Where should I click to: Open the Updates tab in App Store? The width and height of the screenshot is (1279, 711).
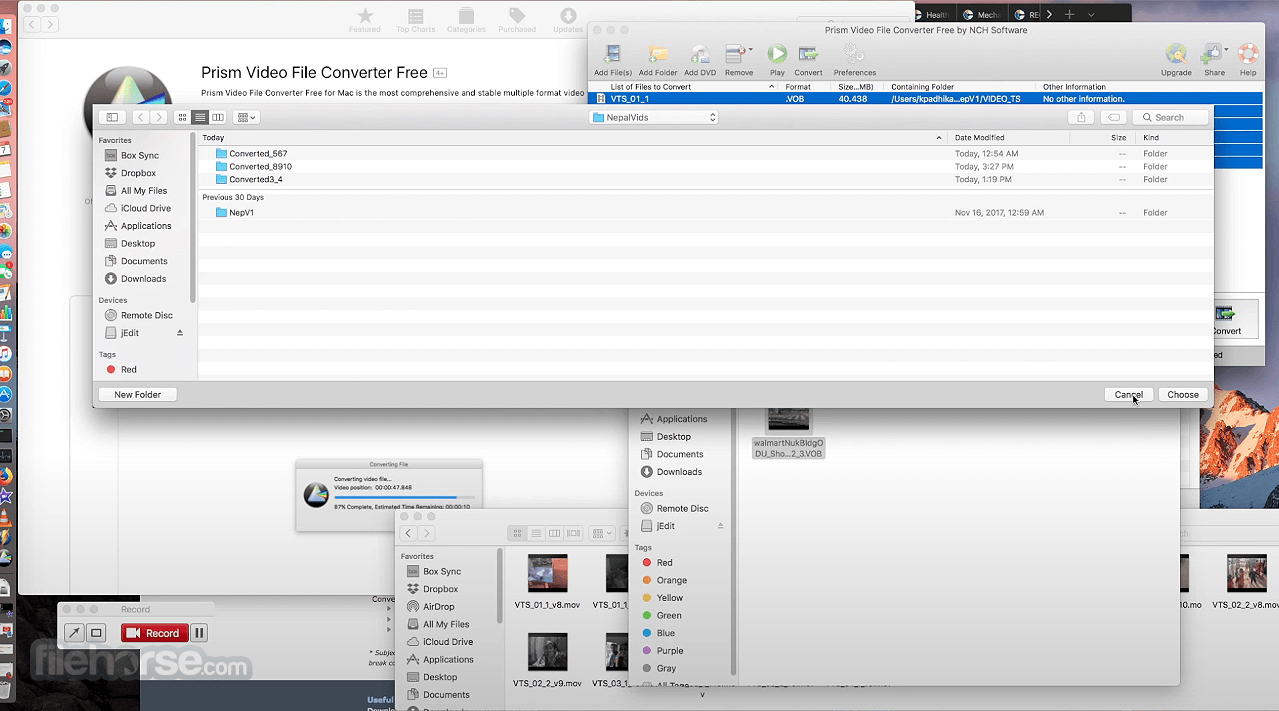568,20
